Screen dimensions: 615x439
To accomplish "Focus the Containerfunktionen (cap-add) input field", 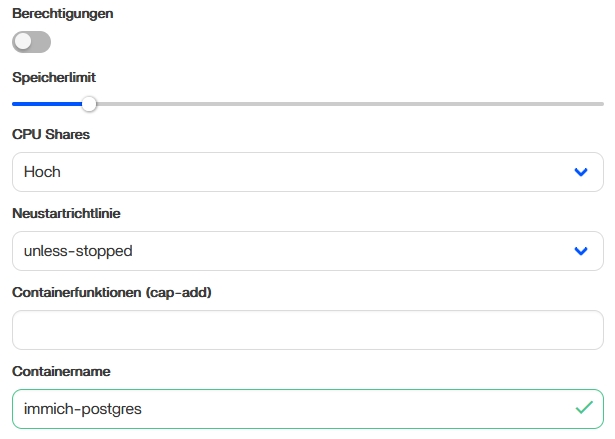I will tap(308, 330).
